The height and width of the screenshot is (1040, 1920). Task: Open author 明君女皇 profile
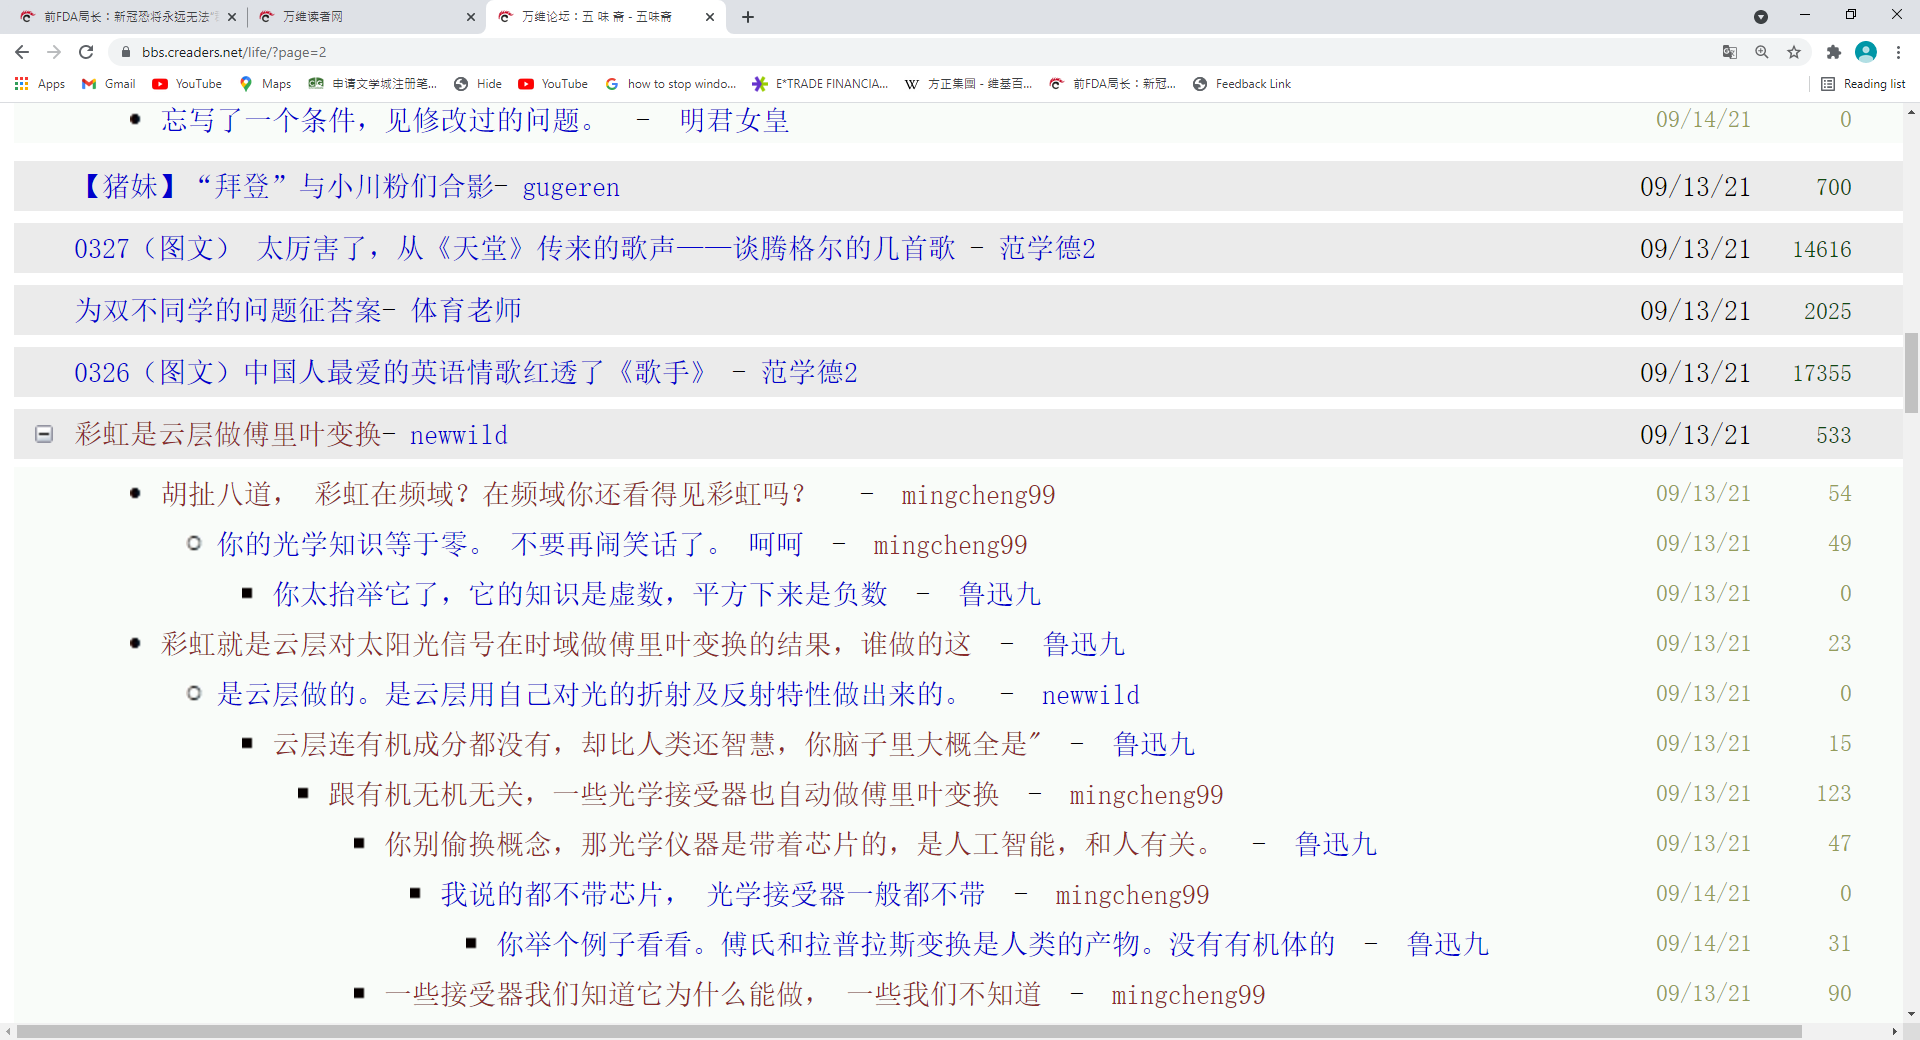(735, 121)
